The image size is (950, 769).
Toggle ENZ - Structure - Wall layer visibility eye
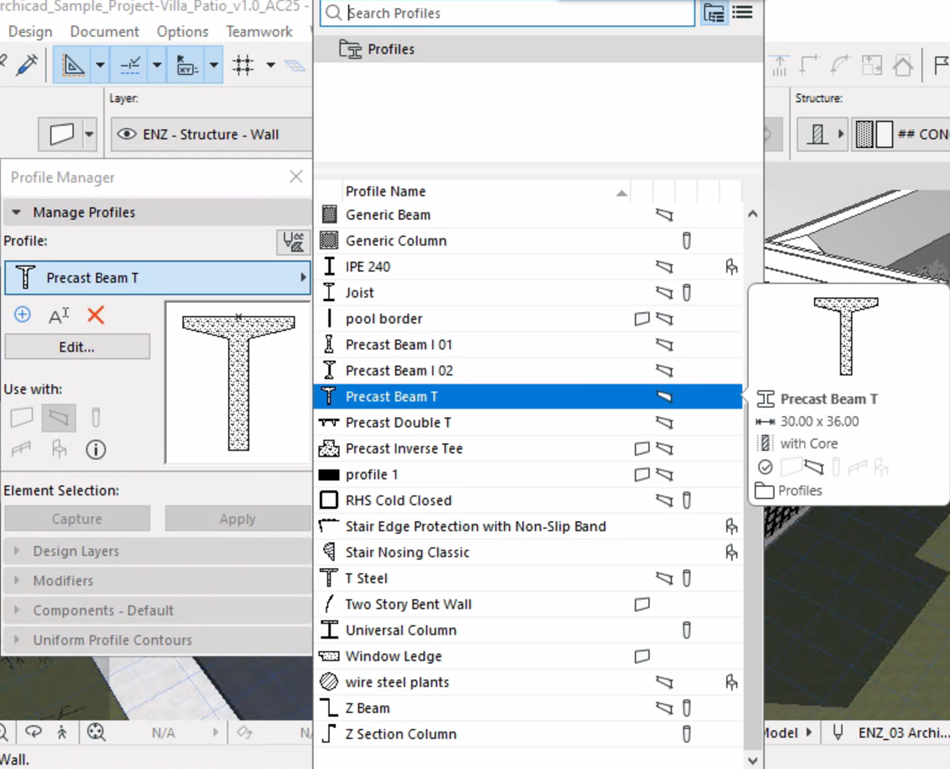(126, 134)
